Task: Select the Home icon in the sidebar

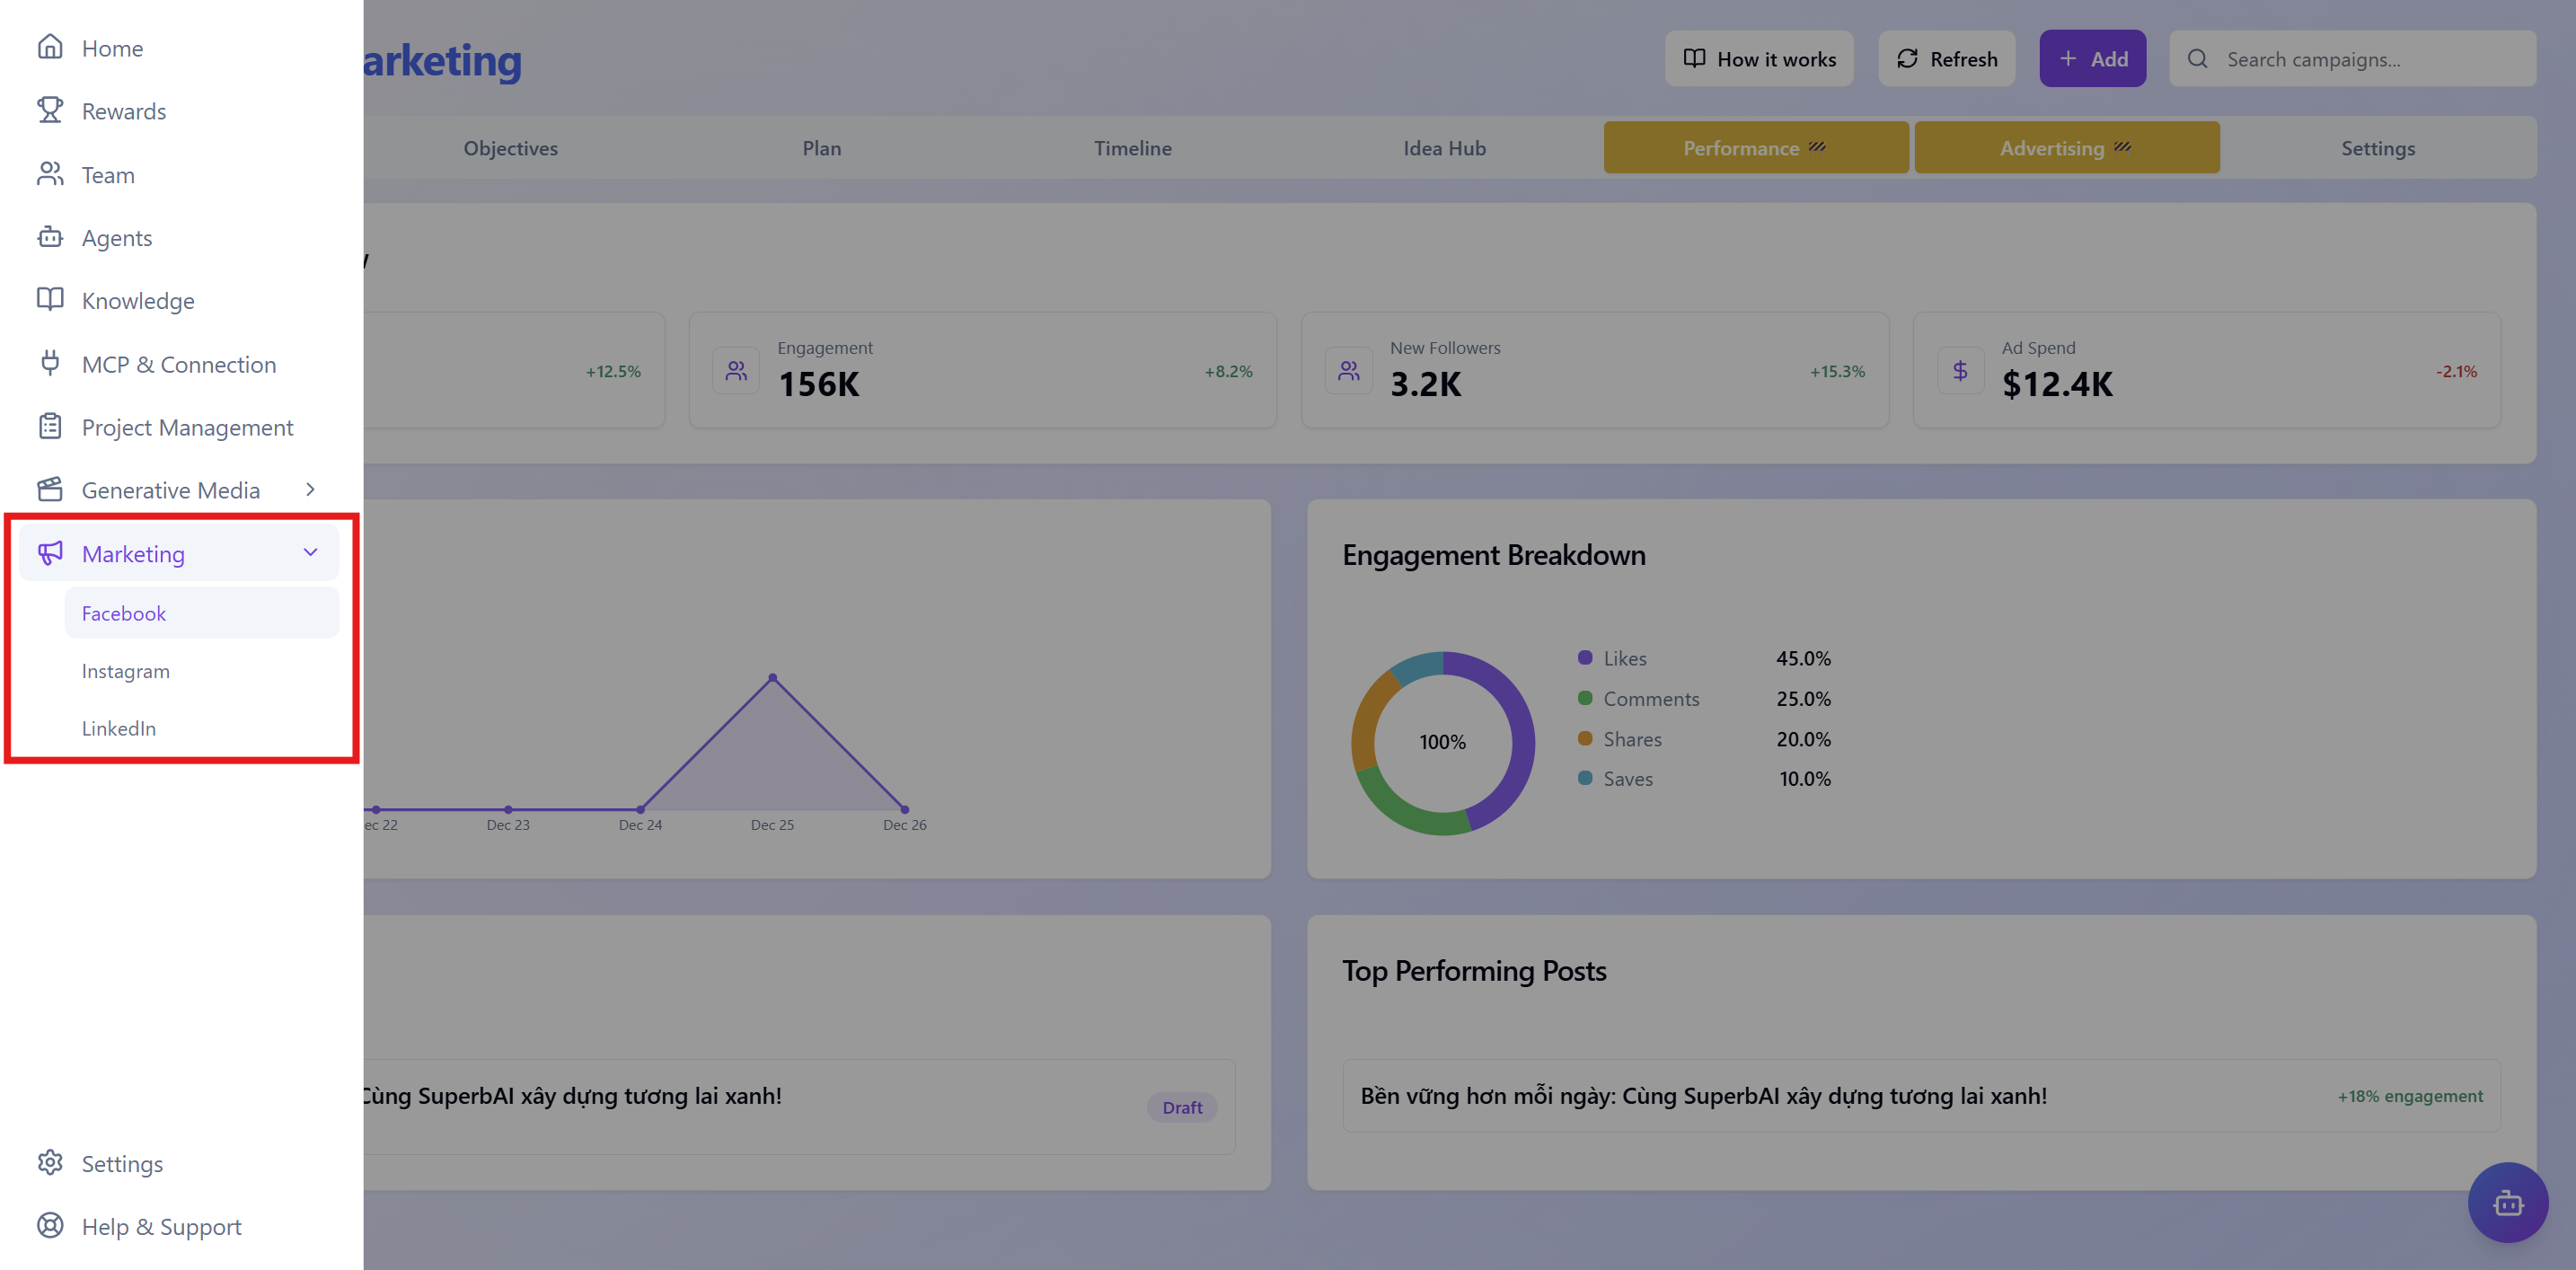Action: click(51, 47)
